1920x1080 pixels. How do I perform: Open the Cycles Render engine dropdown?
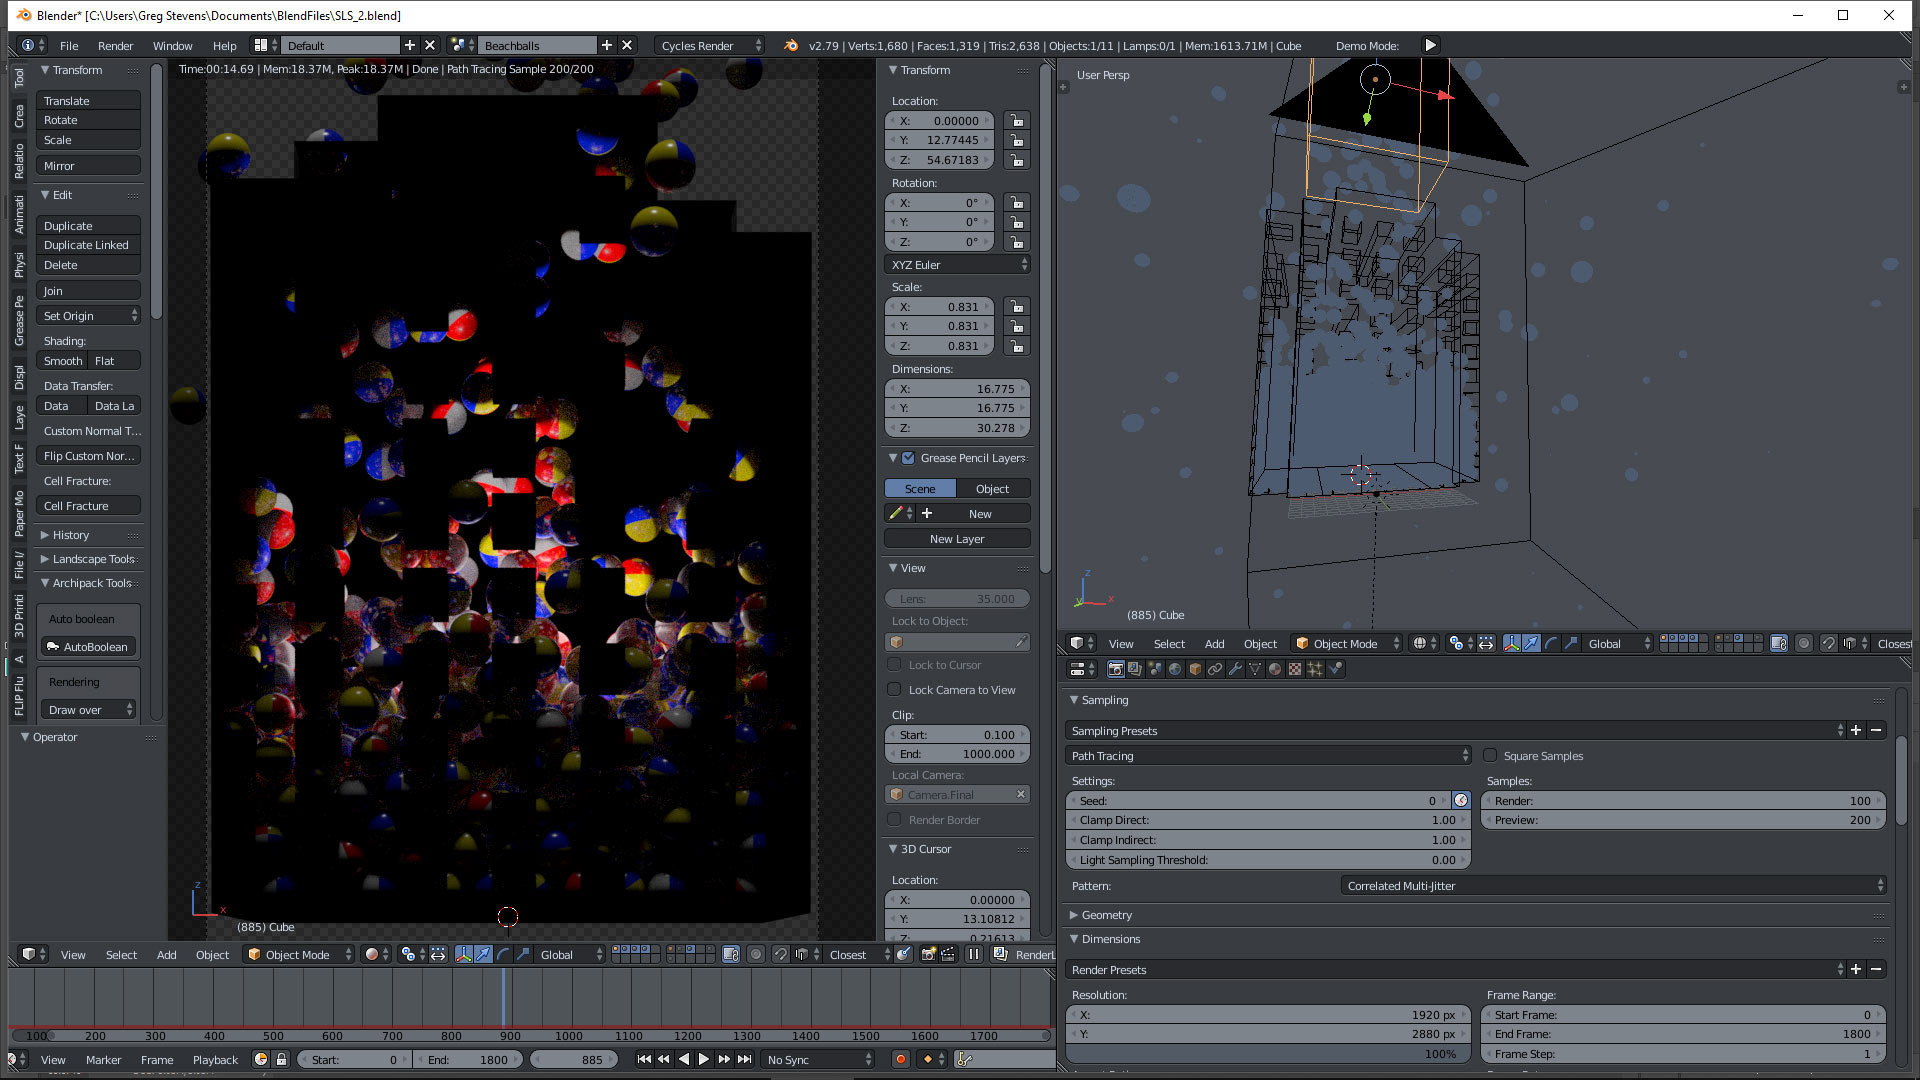(710, 46)
